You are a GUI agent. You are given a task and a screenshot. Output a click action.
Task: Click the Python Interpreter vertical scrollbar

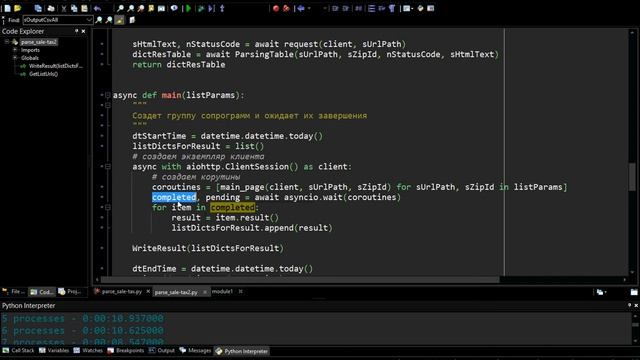point(636,328)
